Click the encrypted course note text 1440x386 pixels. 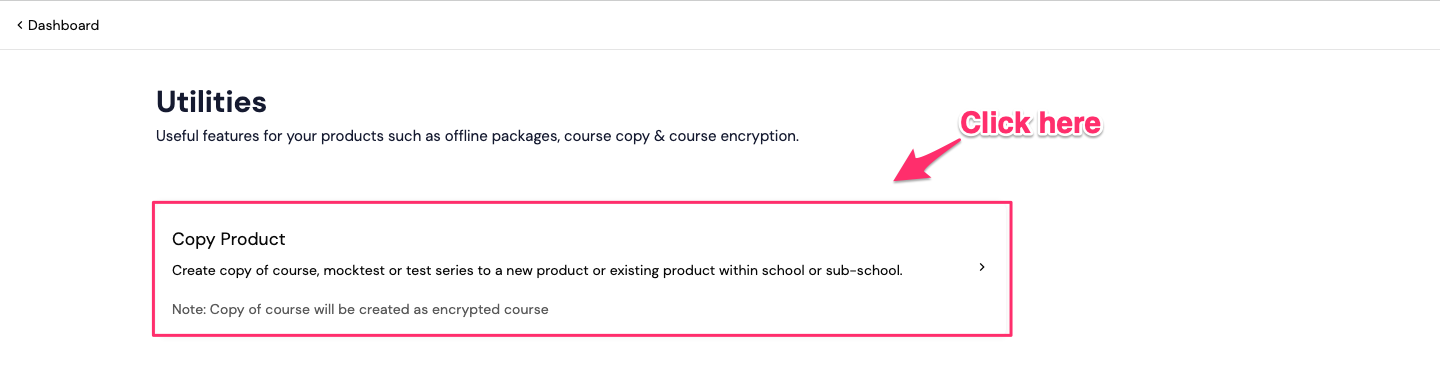click(360, 309)
